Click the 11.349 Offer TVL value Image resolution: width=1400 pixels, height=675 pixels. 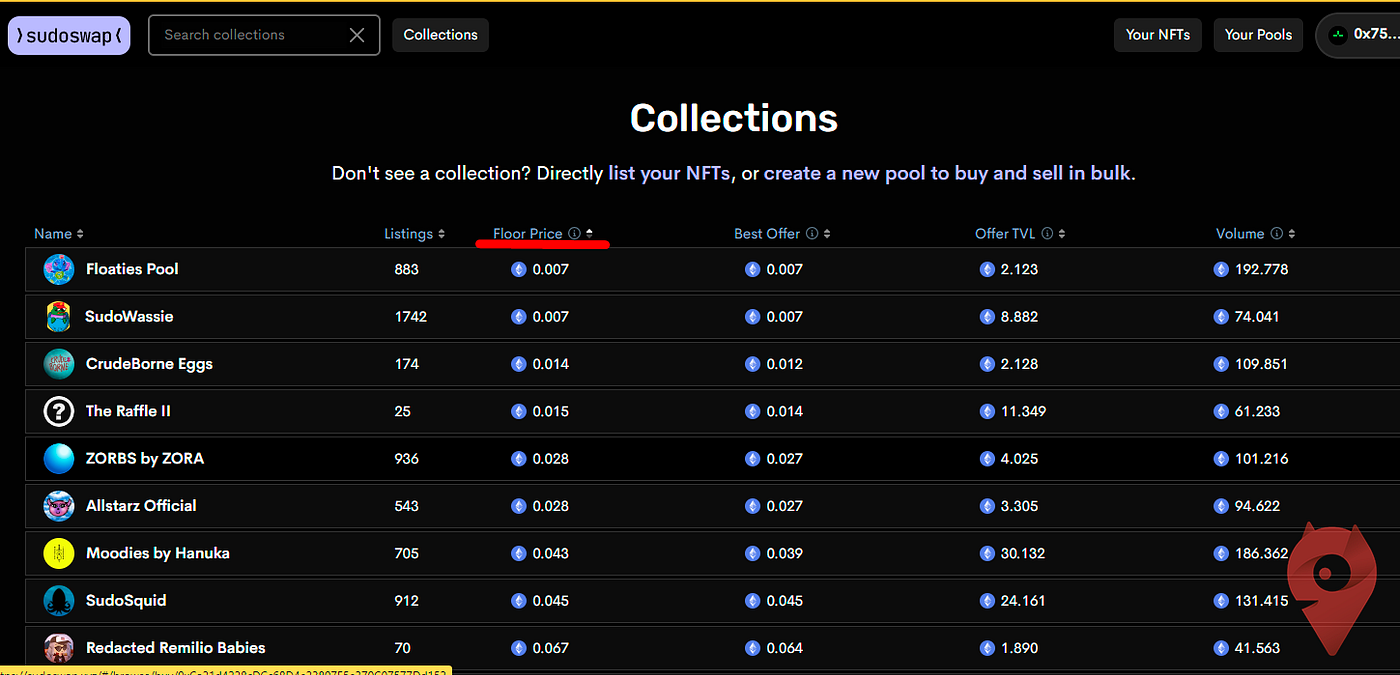tap(1024, 411)
